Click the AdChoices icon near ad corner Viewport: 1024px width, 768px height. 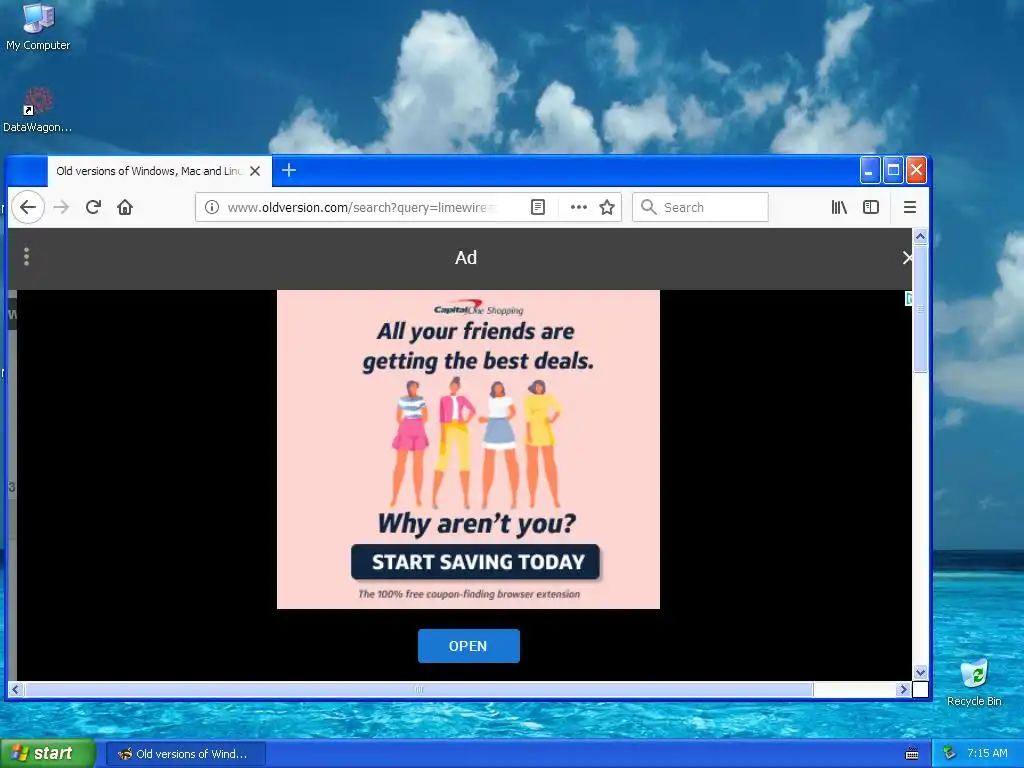908,299
